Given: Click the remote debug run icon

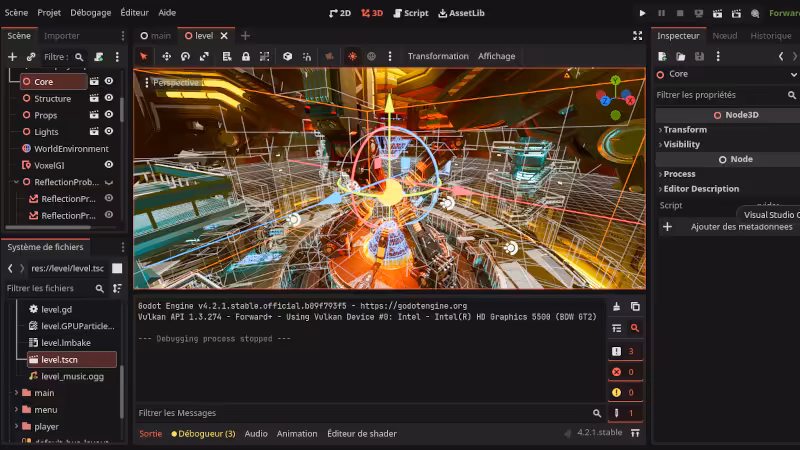Looking at the screenshot, I should click(x=698, y=13).
